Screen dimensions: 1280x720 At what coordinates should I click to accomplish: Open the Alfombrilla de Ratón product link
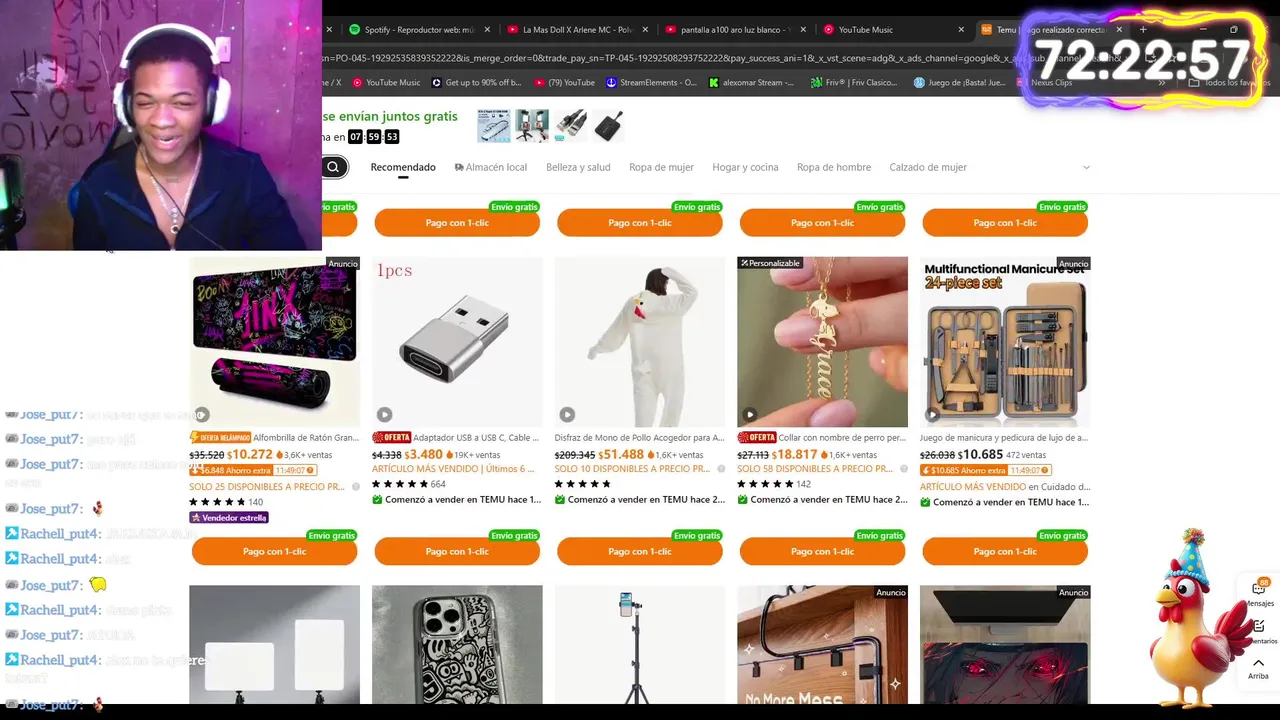[306, 437]
